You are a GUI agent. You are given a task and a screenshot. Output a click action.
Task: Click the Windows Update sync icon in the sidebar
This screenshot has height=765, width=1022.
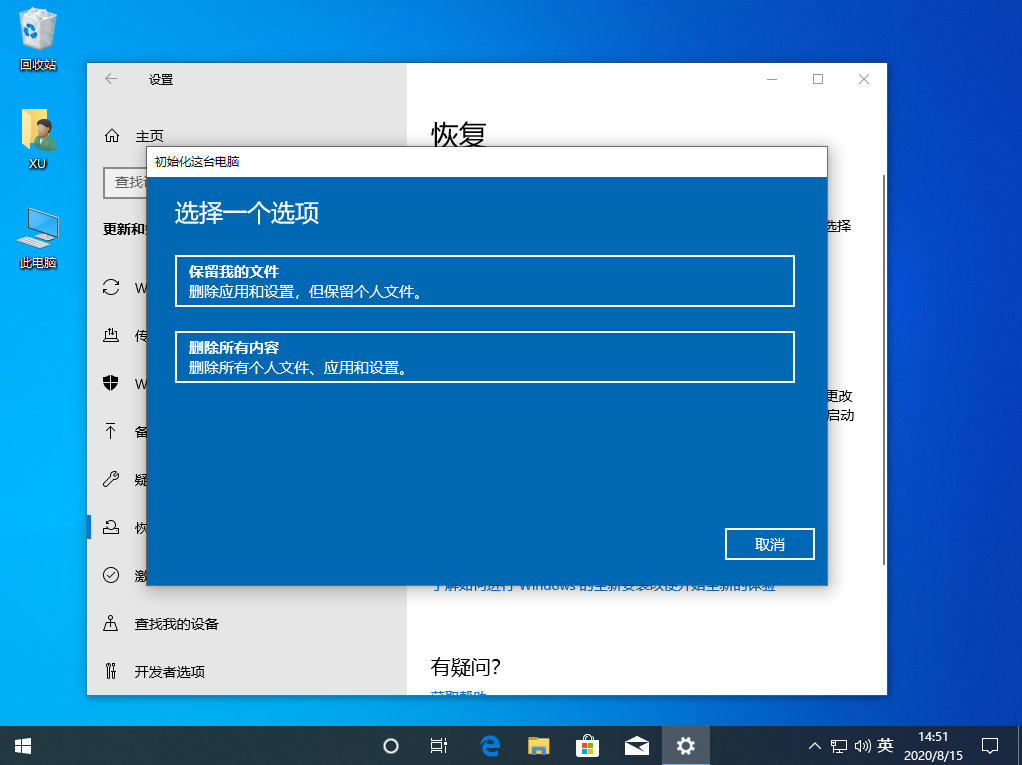pos(112,288)
